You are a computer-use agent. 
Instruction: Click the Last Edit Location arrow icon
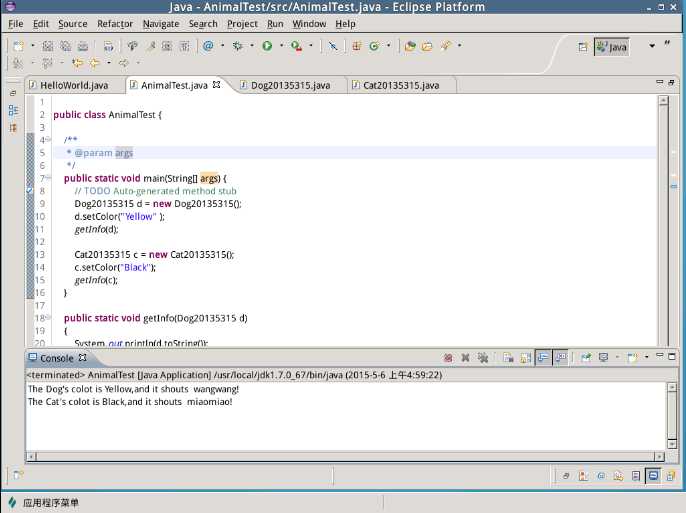[77, 63]
